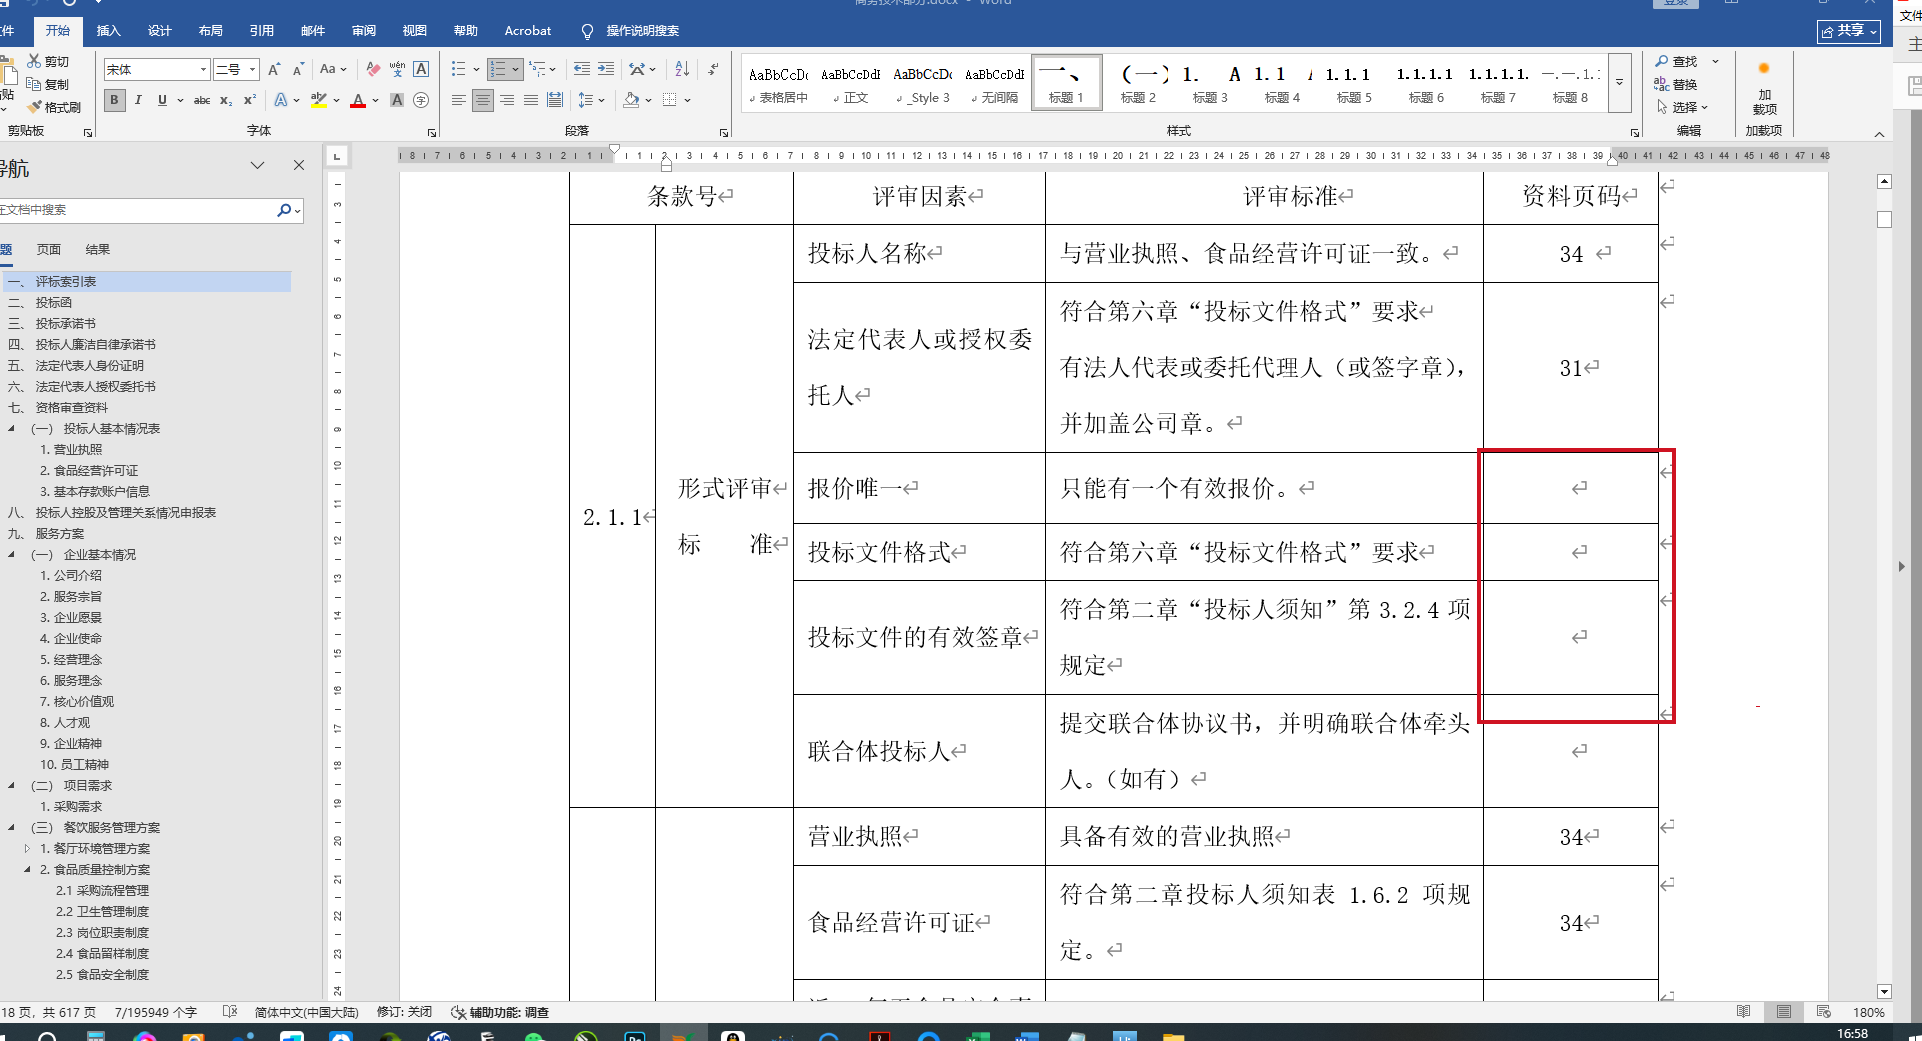Shrink font size with the smaller-A icon
This screenshot has width=1922, height=1041.
(298, 69)
